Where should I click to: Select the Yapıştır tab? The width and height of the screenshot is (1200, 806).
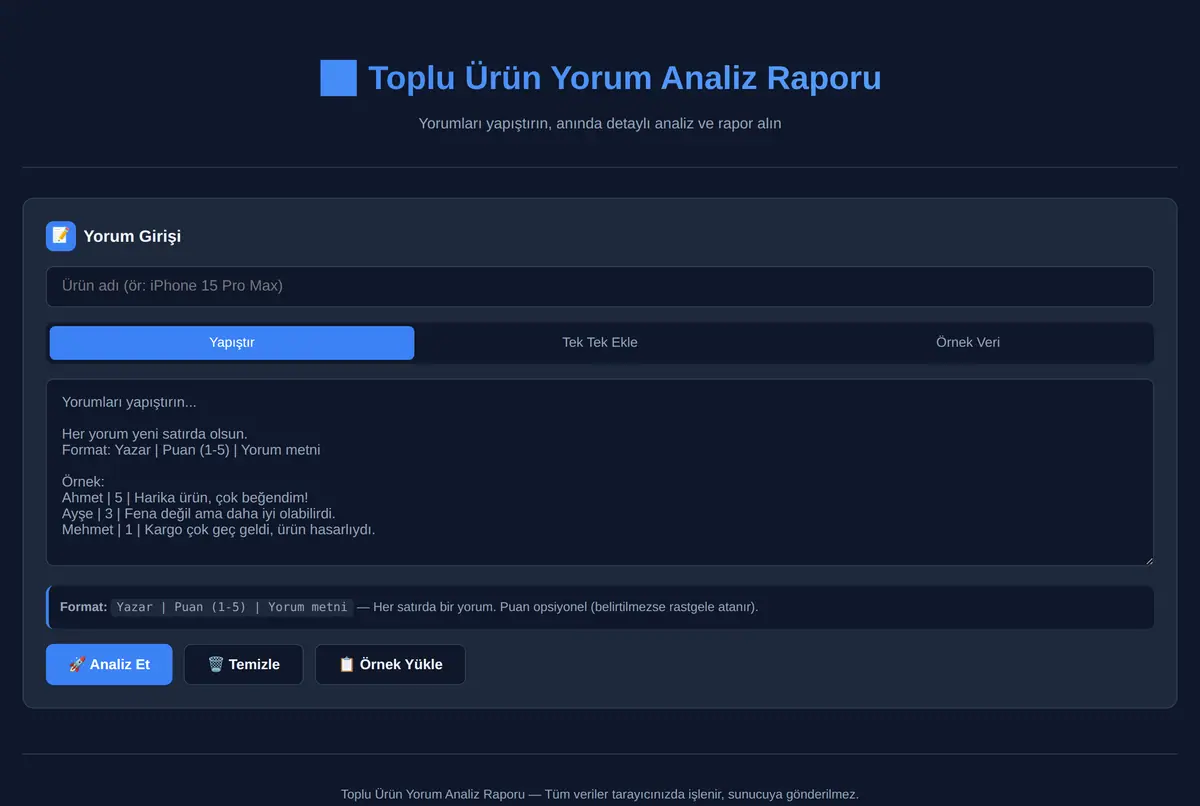click(232, 342)
